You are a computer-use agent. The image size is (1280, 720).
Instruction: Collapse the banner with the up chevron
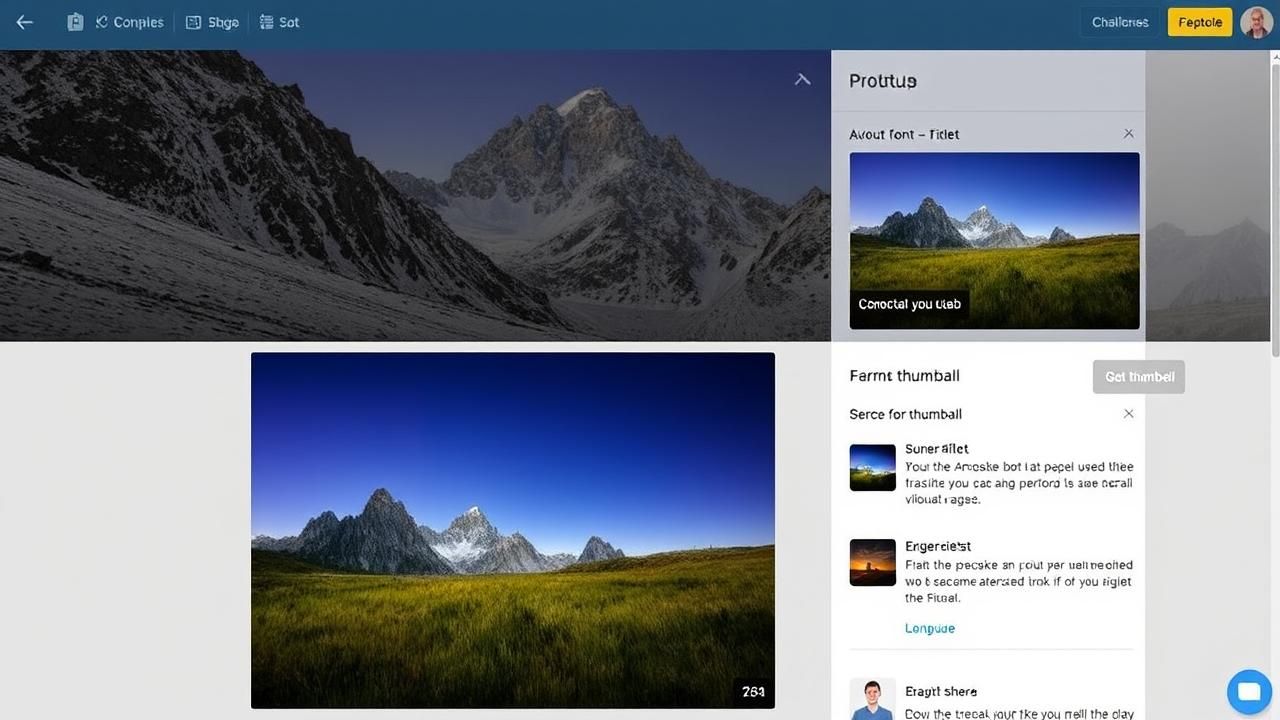[802, 80]
